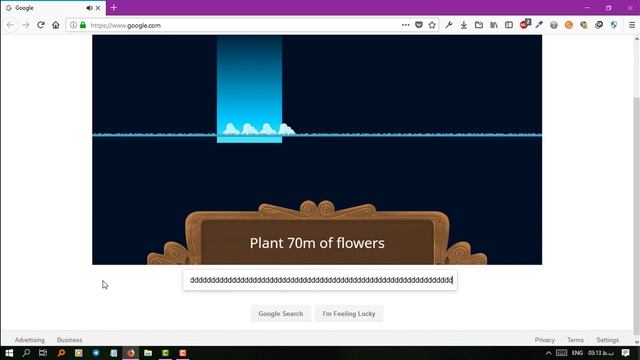Toggle the sidebar panel icon

click(x=509, y=25)
